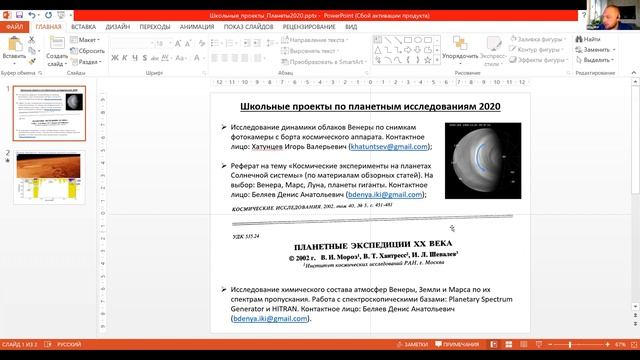Select the line shape in gallery
This screenshot has width=640, height=360.
pyautogui.click(x=388, y=40)
